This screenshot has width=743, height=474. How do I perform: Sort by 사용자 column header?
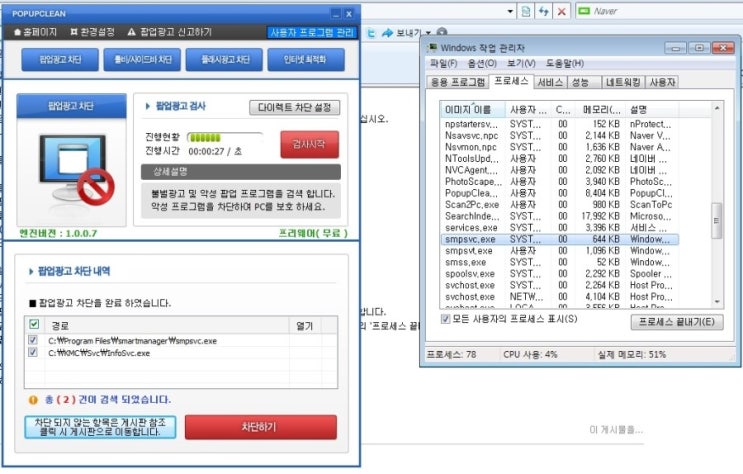coord(527,109)
